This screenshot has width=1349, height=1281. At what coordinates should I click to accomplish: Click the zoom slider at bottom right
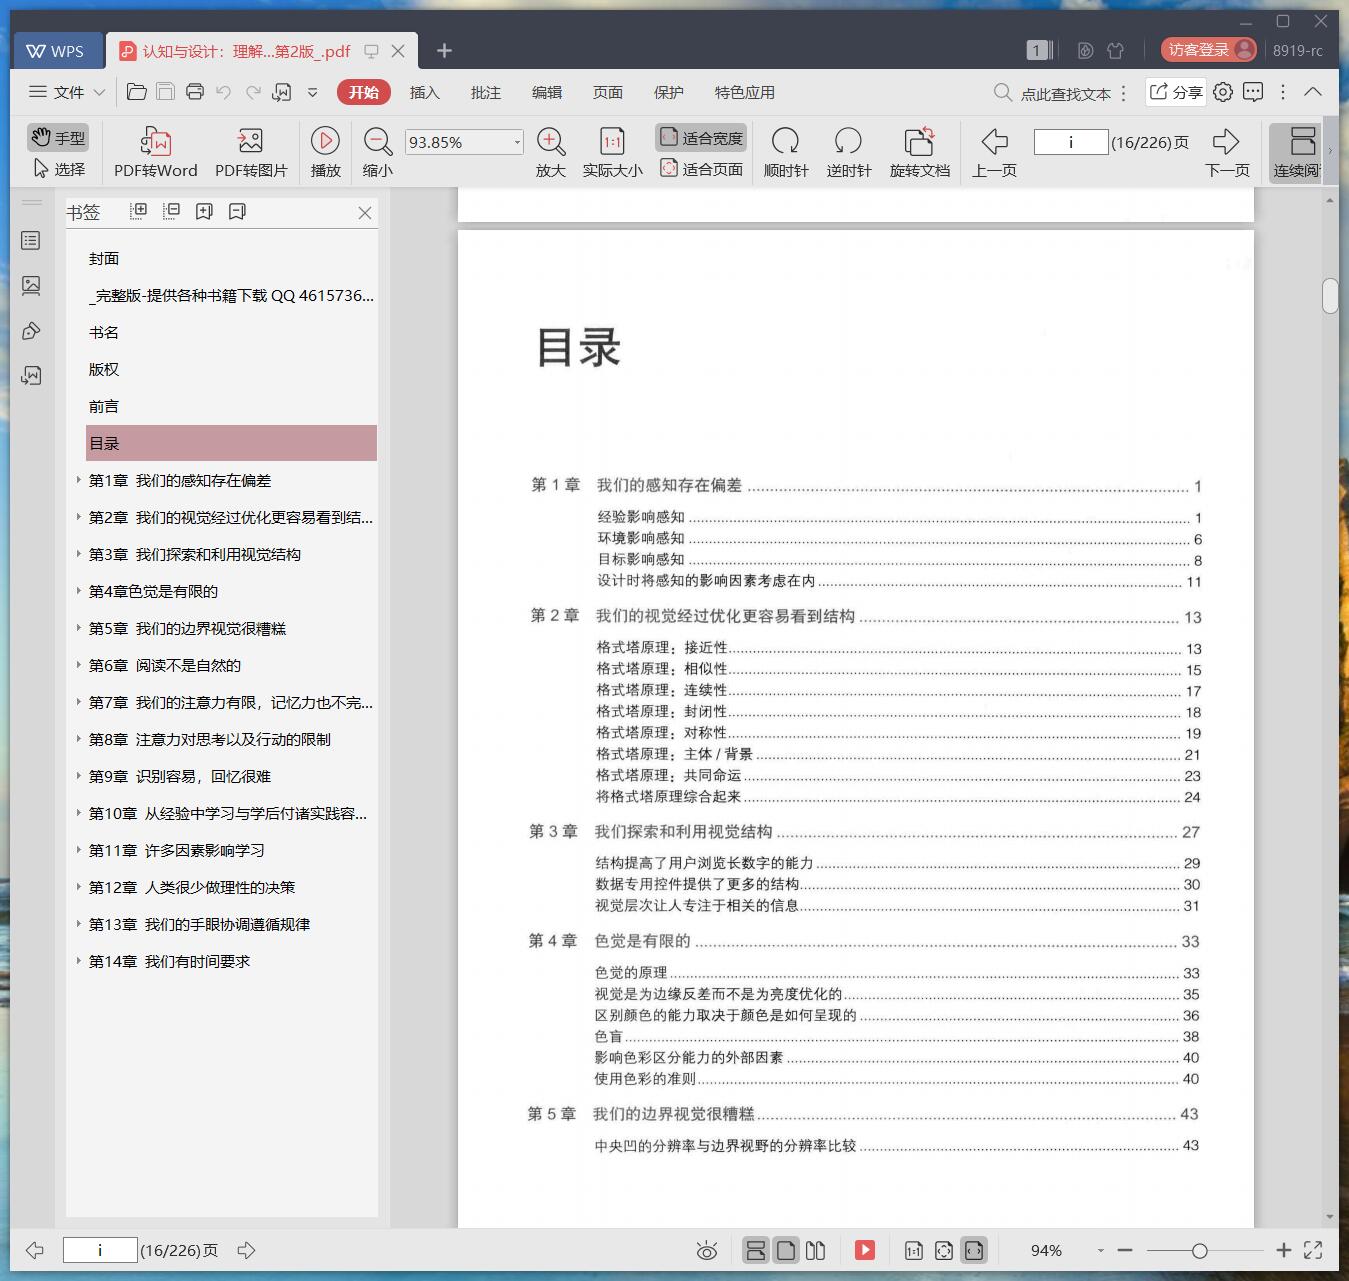click(1199, 1249)
